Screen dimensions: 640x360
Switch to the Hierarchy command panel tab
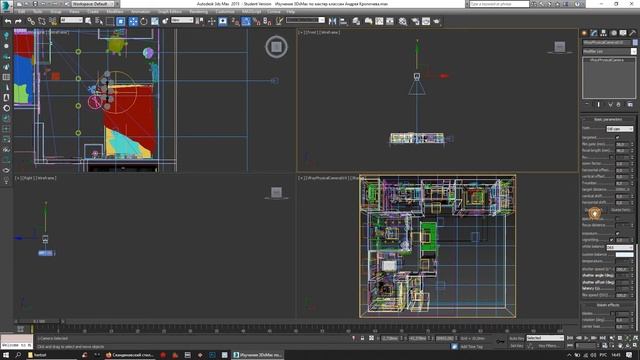pyautogui.click(x=604, y=33)
